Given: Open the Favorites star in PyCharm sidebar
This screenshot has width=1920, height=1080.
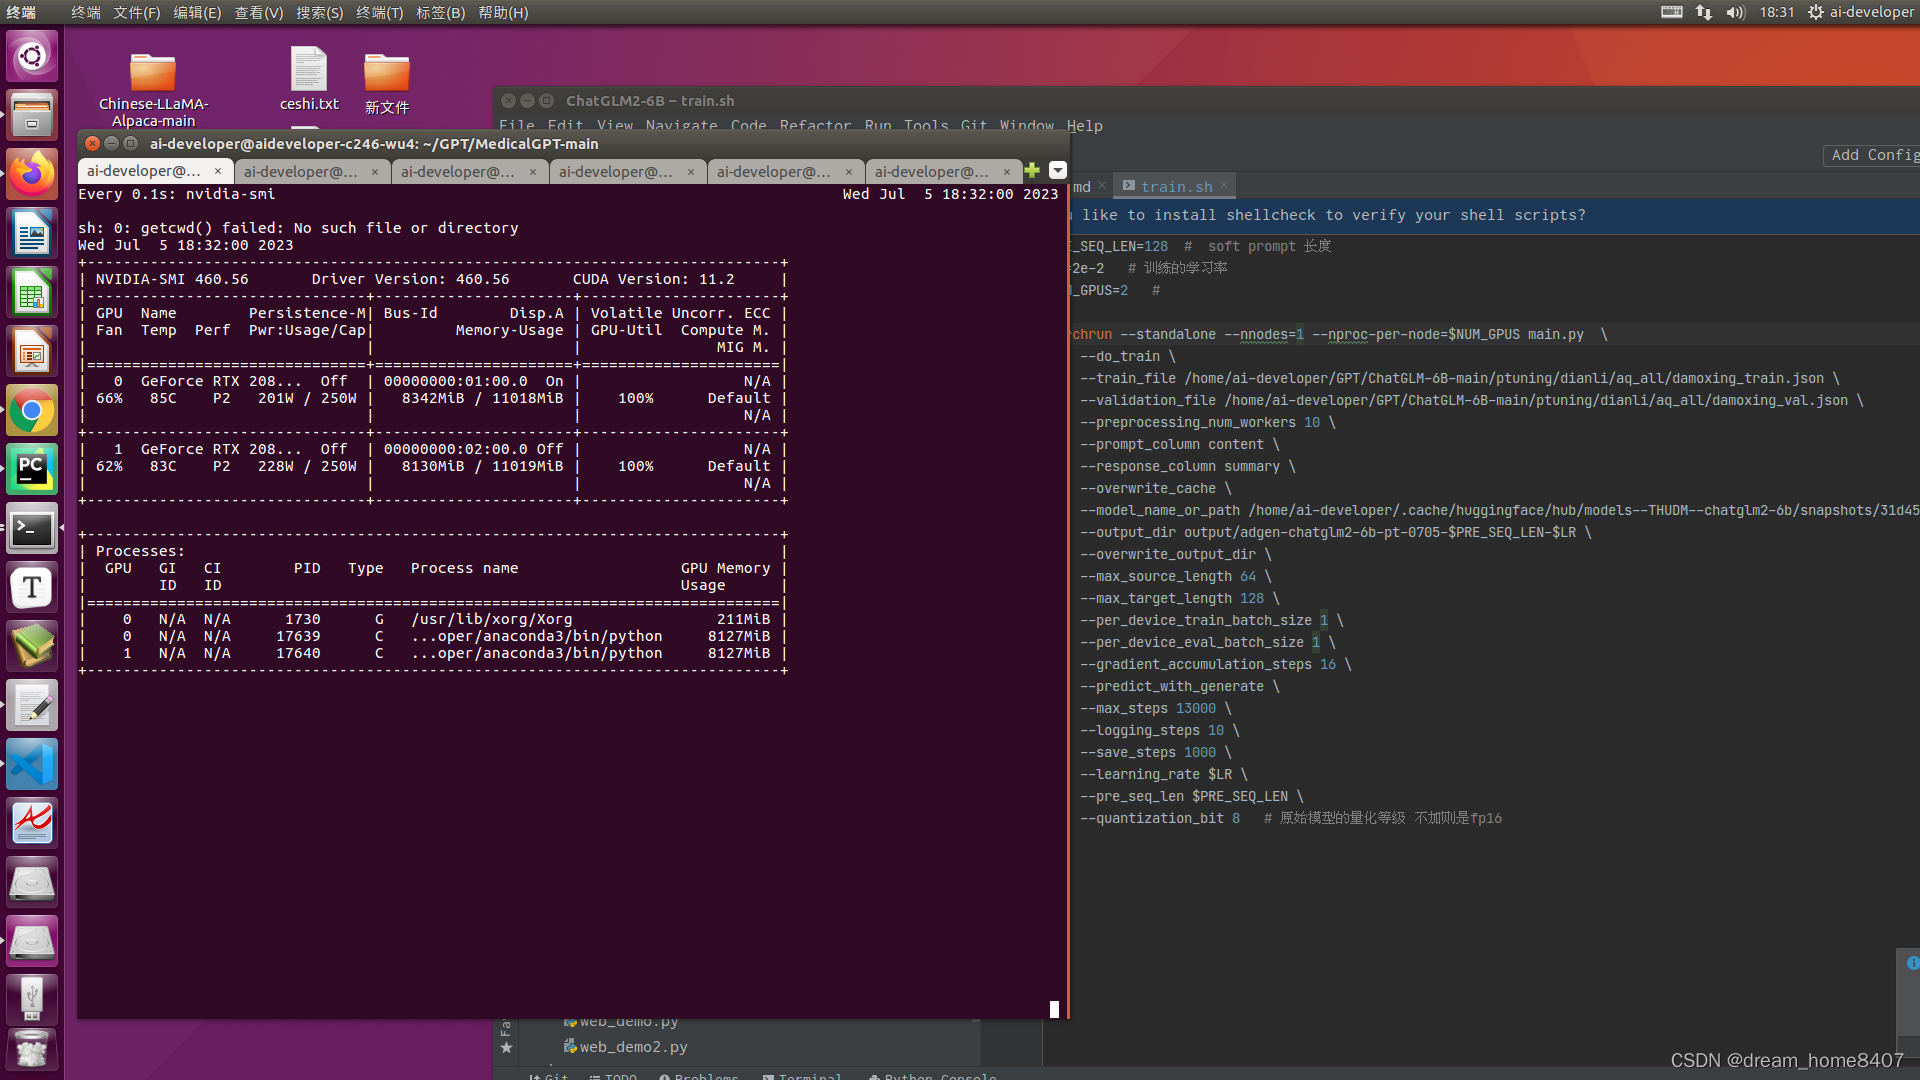Looking at the screenshot, I should click(506, 1048).
